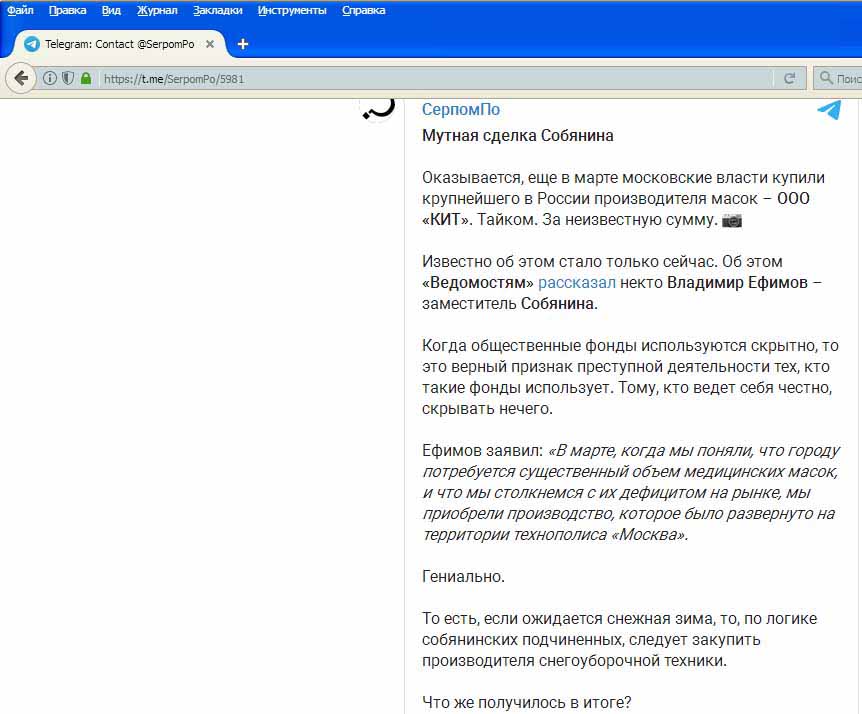862x714 pixels.
Task: Open the Журнал menu
Action: click(157, 10)
